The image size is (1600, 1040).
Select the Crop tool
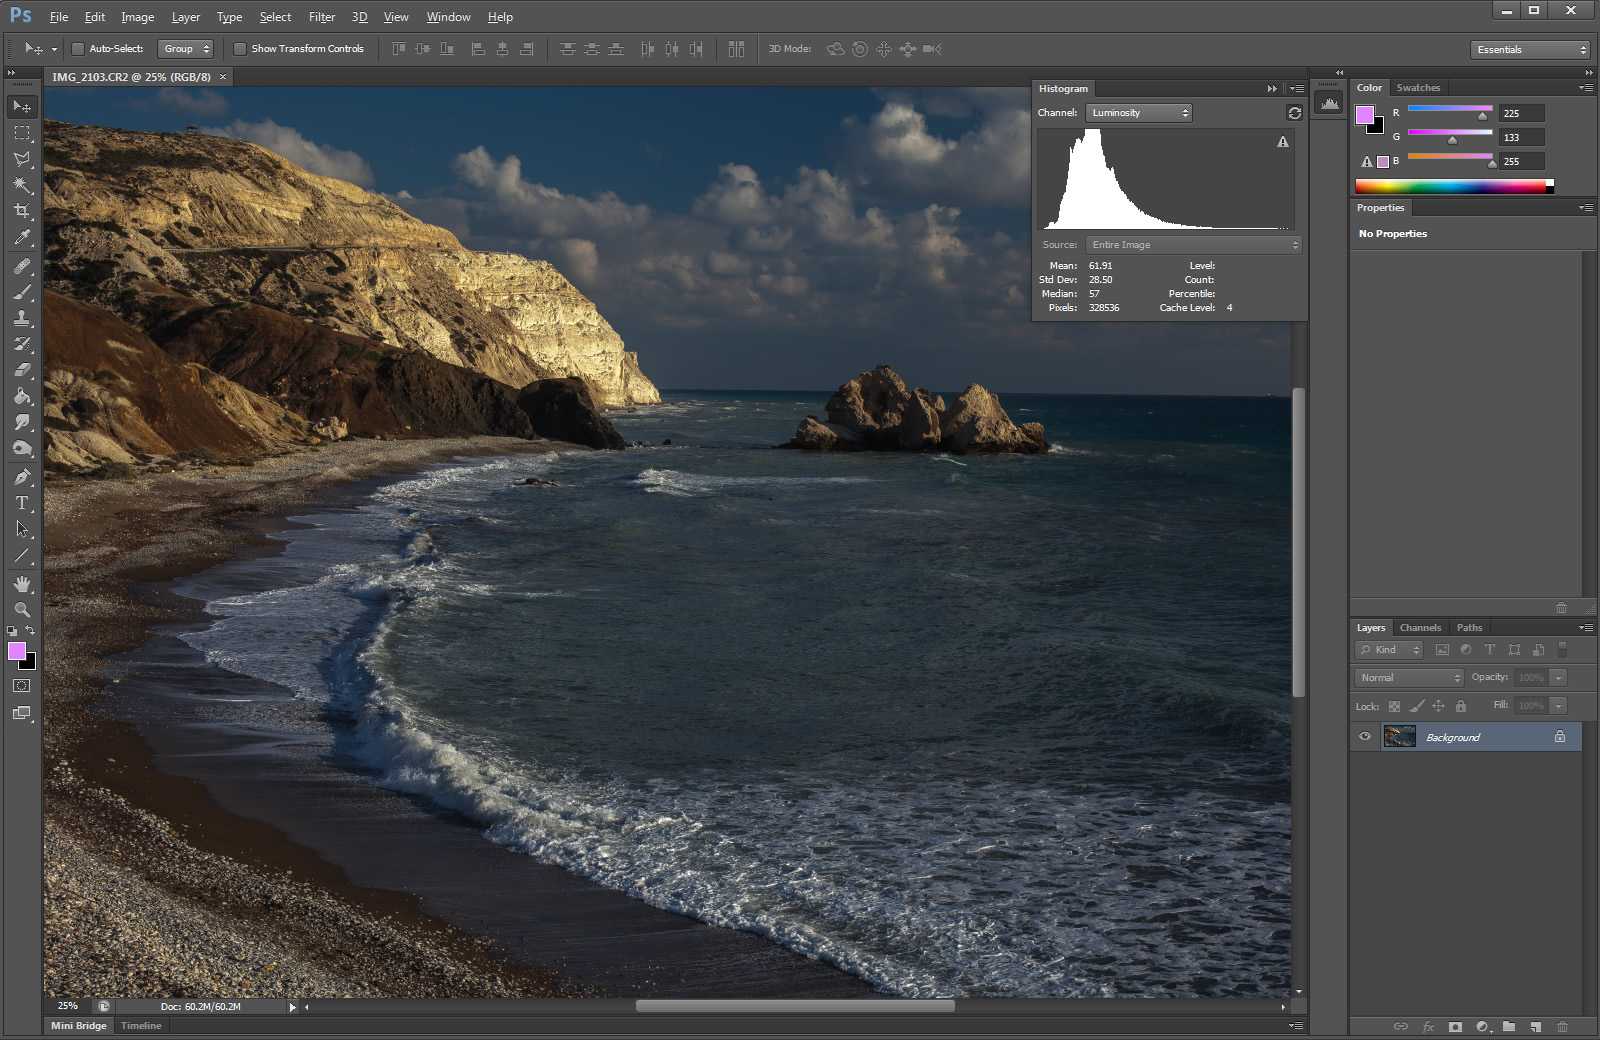coord(22,211)
